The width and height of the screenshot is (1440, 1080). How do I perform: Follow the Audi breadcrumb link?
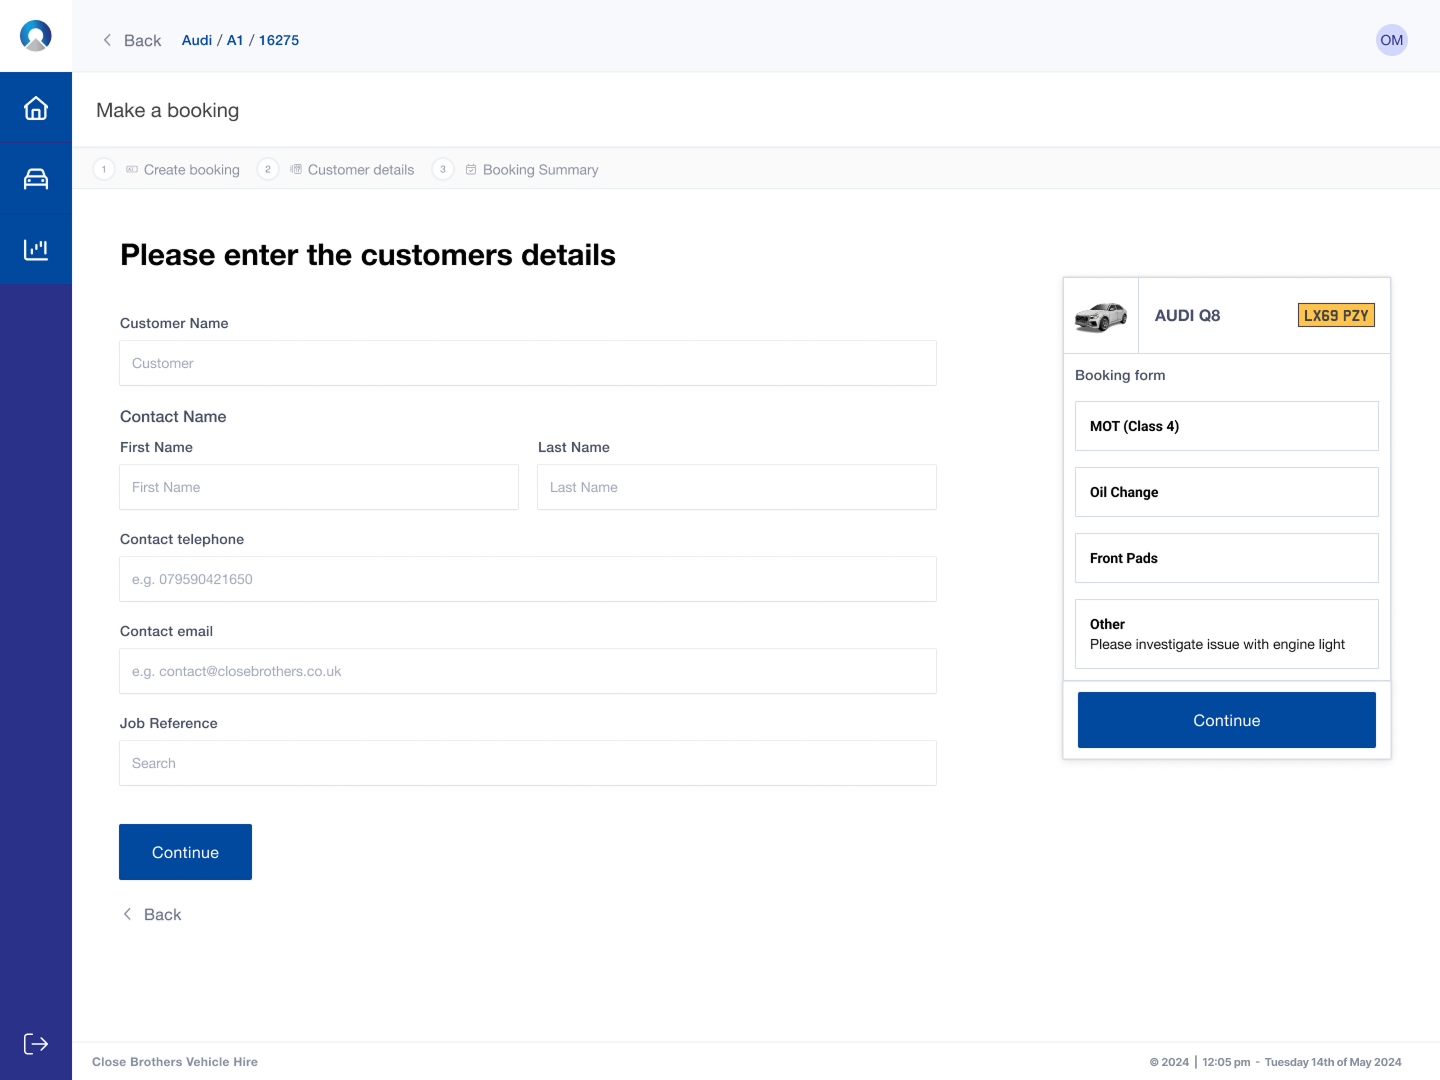tap(196, 40)
